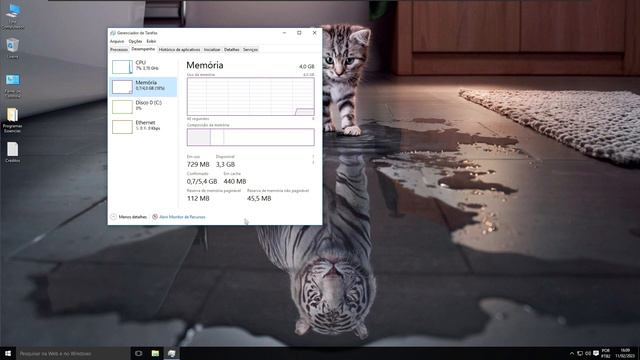Maximize the Task Manager window
Screen dimensions: 640x360
(x=299, y=33)
